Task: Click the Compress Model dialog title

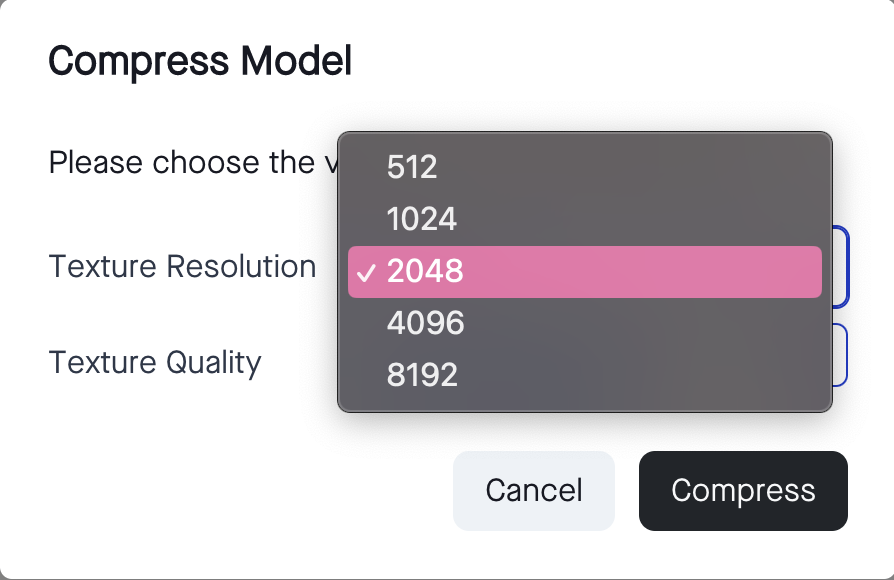Action: (x=200, y=62)
